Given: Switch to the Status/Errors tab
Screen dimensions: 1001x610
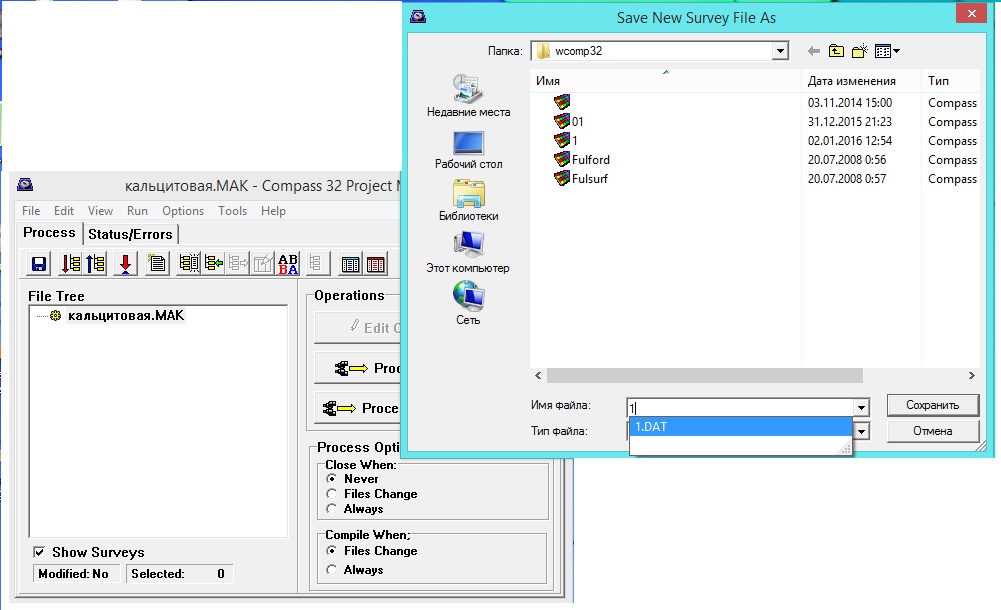Looking at the screenshot, I should [130, 234].
